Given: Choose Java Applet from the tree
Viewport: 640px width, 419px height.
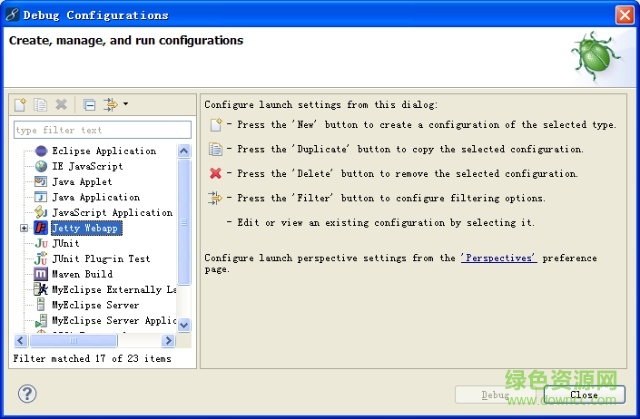Looking at the screenshot, I should 81,182.
